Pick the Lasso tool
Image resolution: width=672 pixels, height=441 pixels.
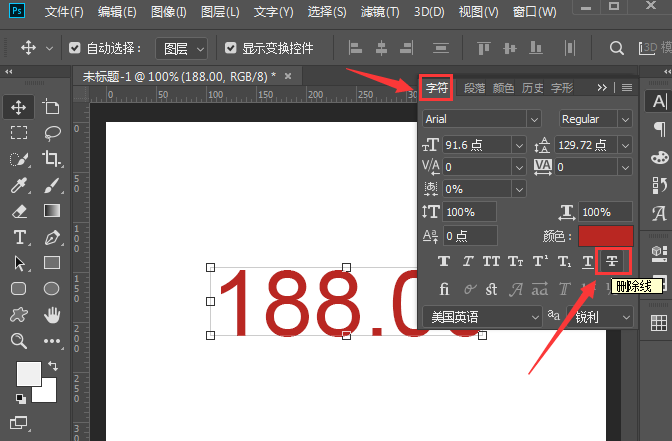[x=52, y=133]
